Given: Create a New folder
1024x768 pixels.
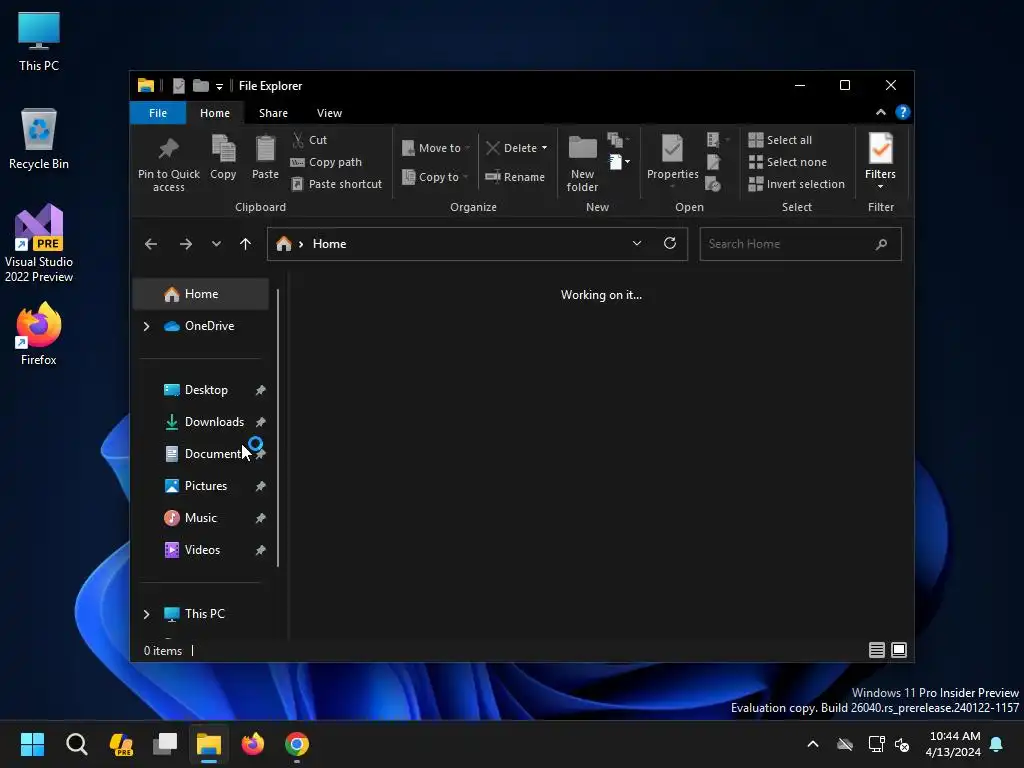Looking at the screenshot, I should coord(583,163).
